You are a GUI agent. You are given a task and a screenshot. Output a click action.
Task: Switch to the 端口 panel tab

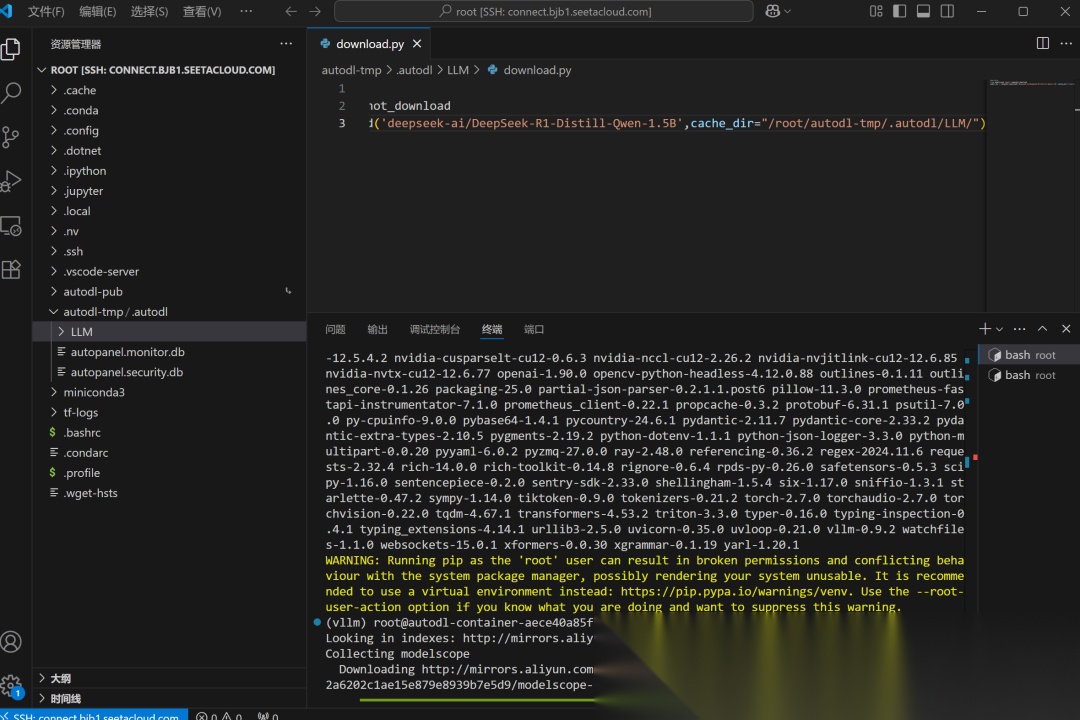point(534,329)
